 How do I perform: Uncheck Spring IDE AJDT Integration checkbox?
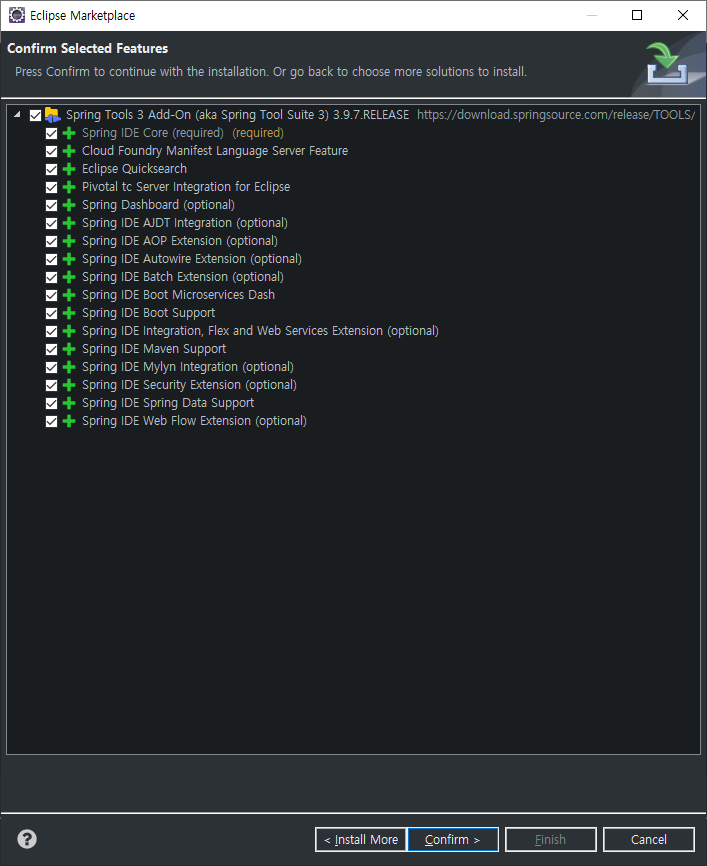(x=51, y=224)
